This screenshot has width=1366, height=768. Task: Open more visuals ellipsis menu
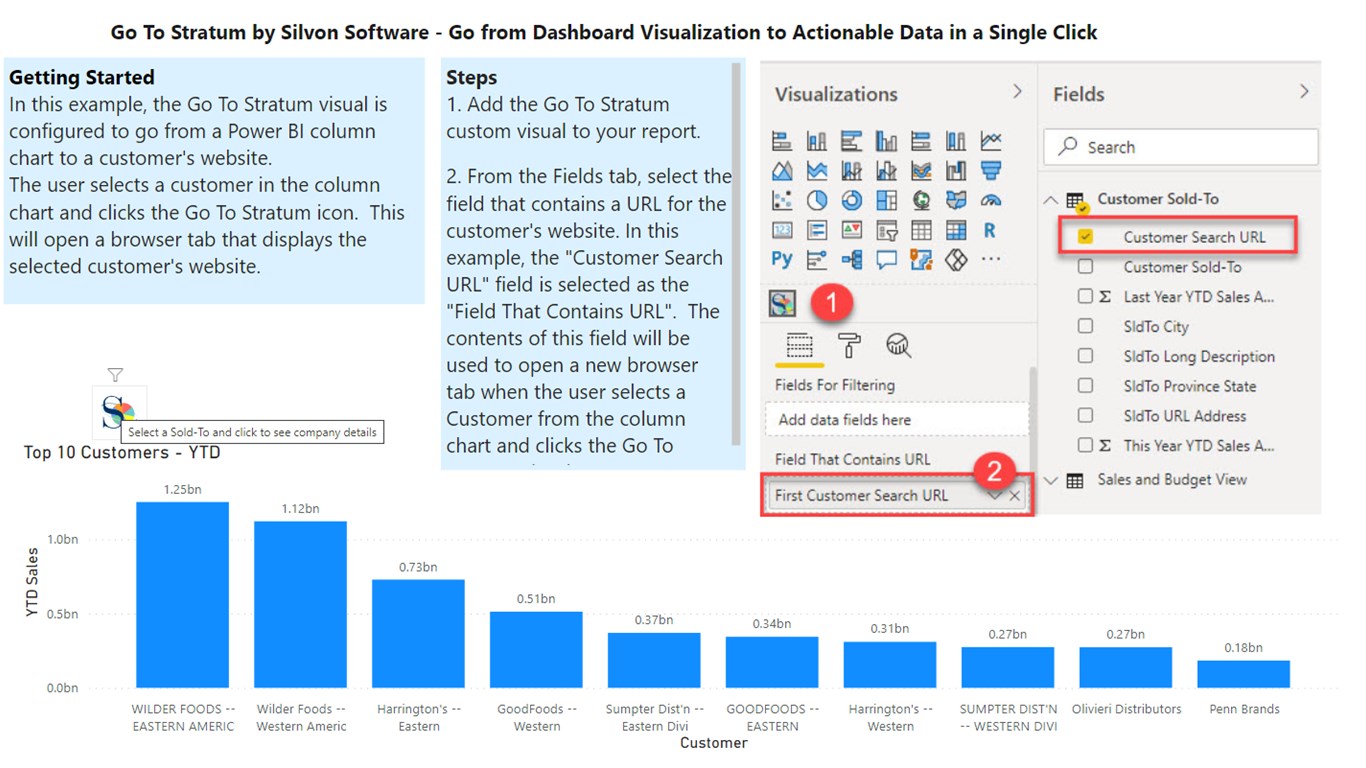[990, 259]
